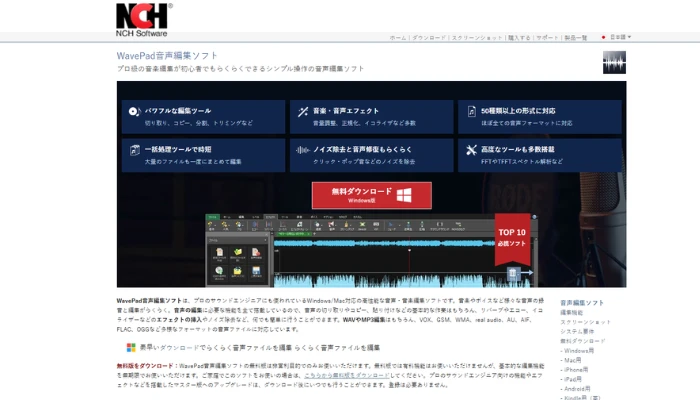The image size is (700, 400).
Task: Click the magic wand icon for 音楽・音声エフェクト
Action: (x=303, y=111)
